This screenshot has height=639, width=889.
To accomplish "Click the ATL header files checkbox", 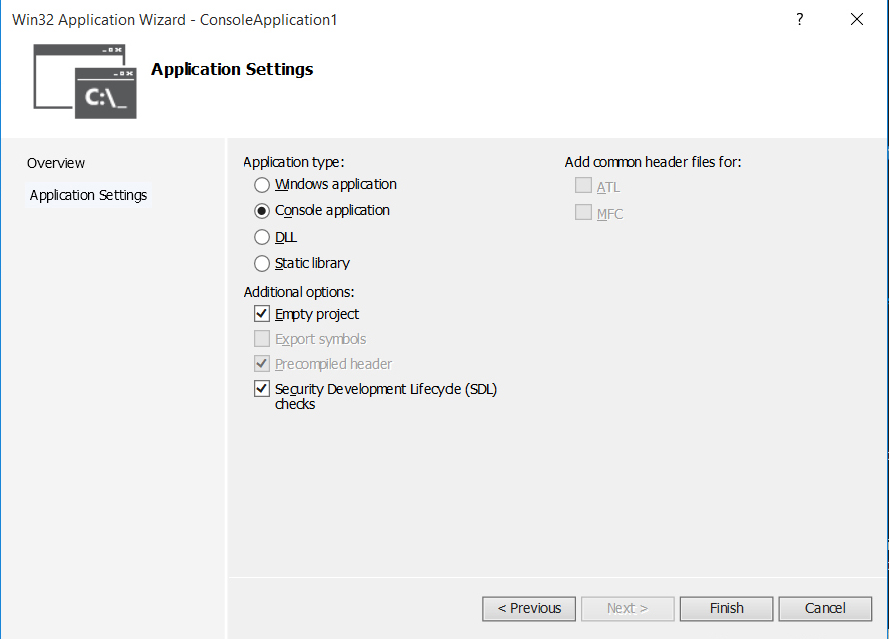I will pyautogui.click(x=583, y=185).
